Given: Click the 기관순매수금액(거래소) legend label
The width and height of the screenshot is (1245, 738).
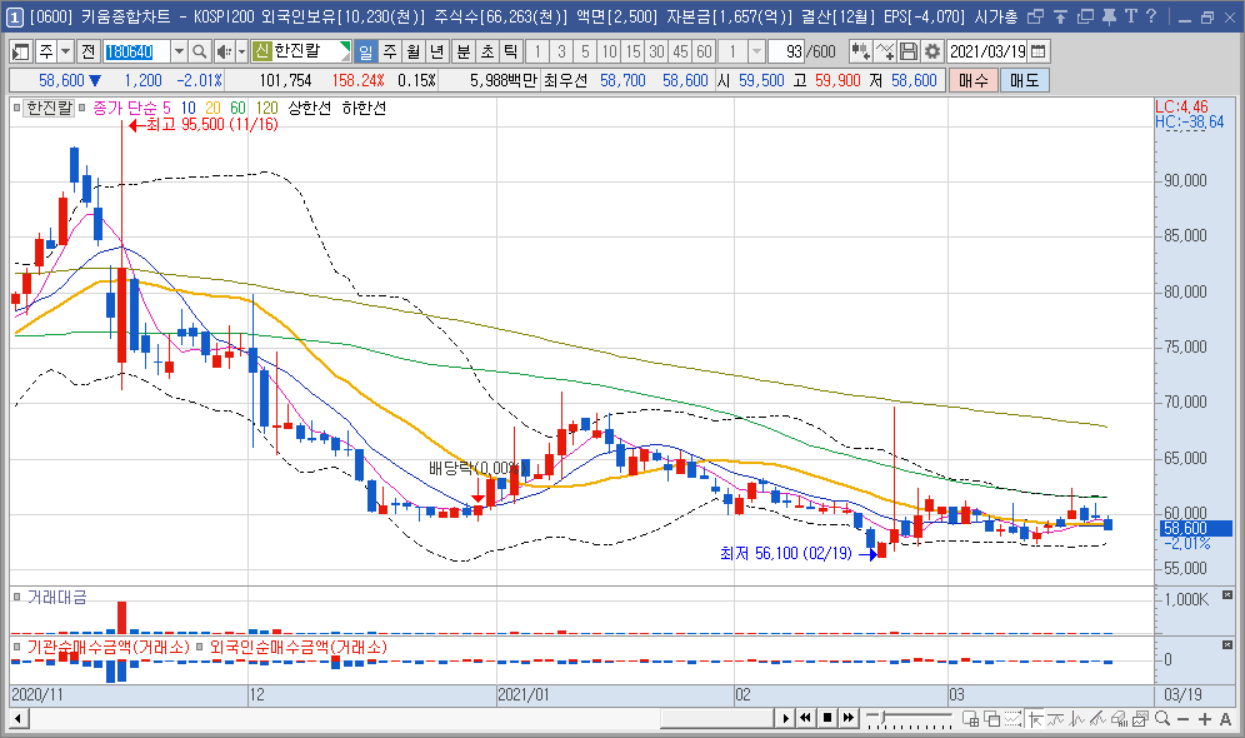Looking at the screenshot, I should pos(108,647).
